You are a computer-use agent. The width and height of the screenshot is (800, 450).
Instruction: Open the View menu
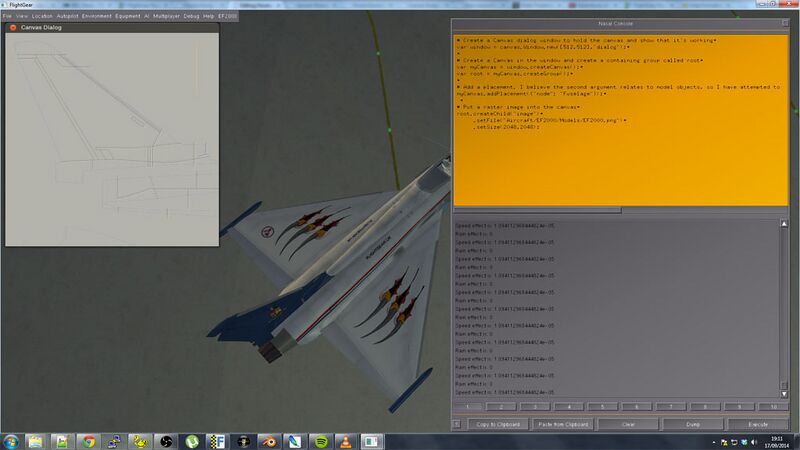tap(22, 16)
